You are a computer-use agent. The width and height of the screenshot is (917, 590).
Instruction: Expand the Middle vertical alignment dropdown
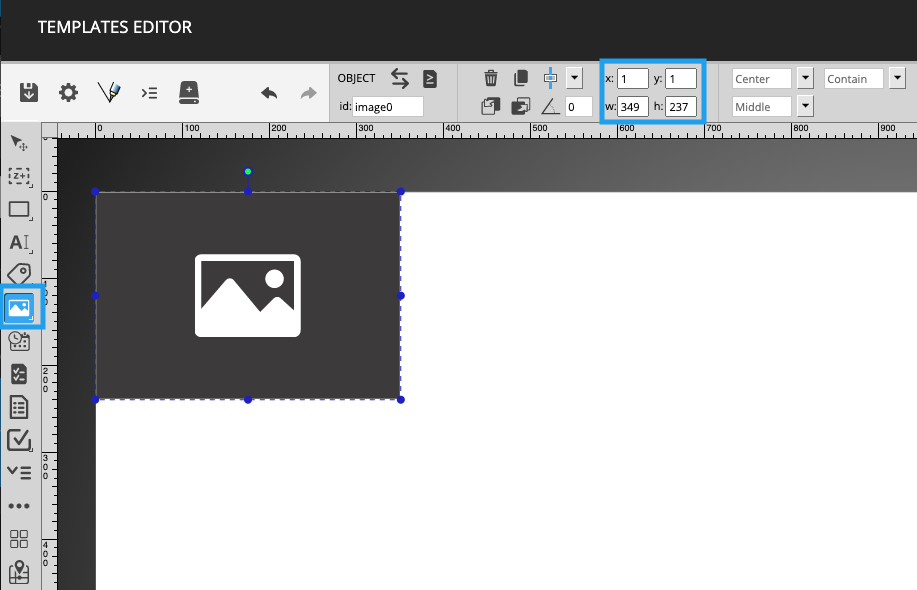(806, 106)
